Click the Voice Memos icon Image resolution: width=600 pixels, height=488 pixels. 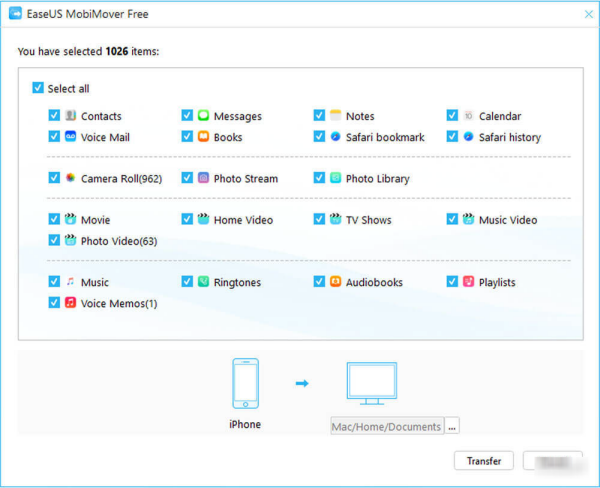(x=71, y=302)
